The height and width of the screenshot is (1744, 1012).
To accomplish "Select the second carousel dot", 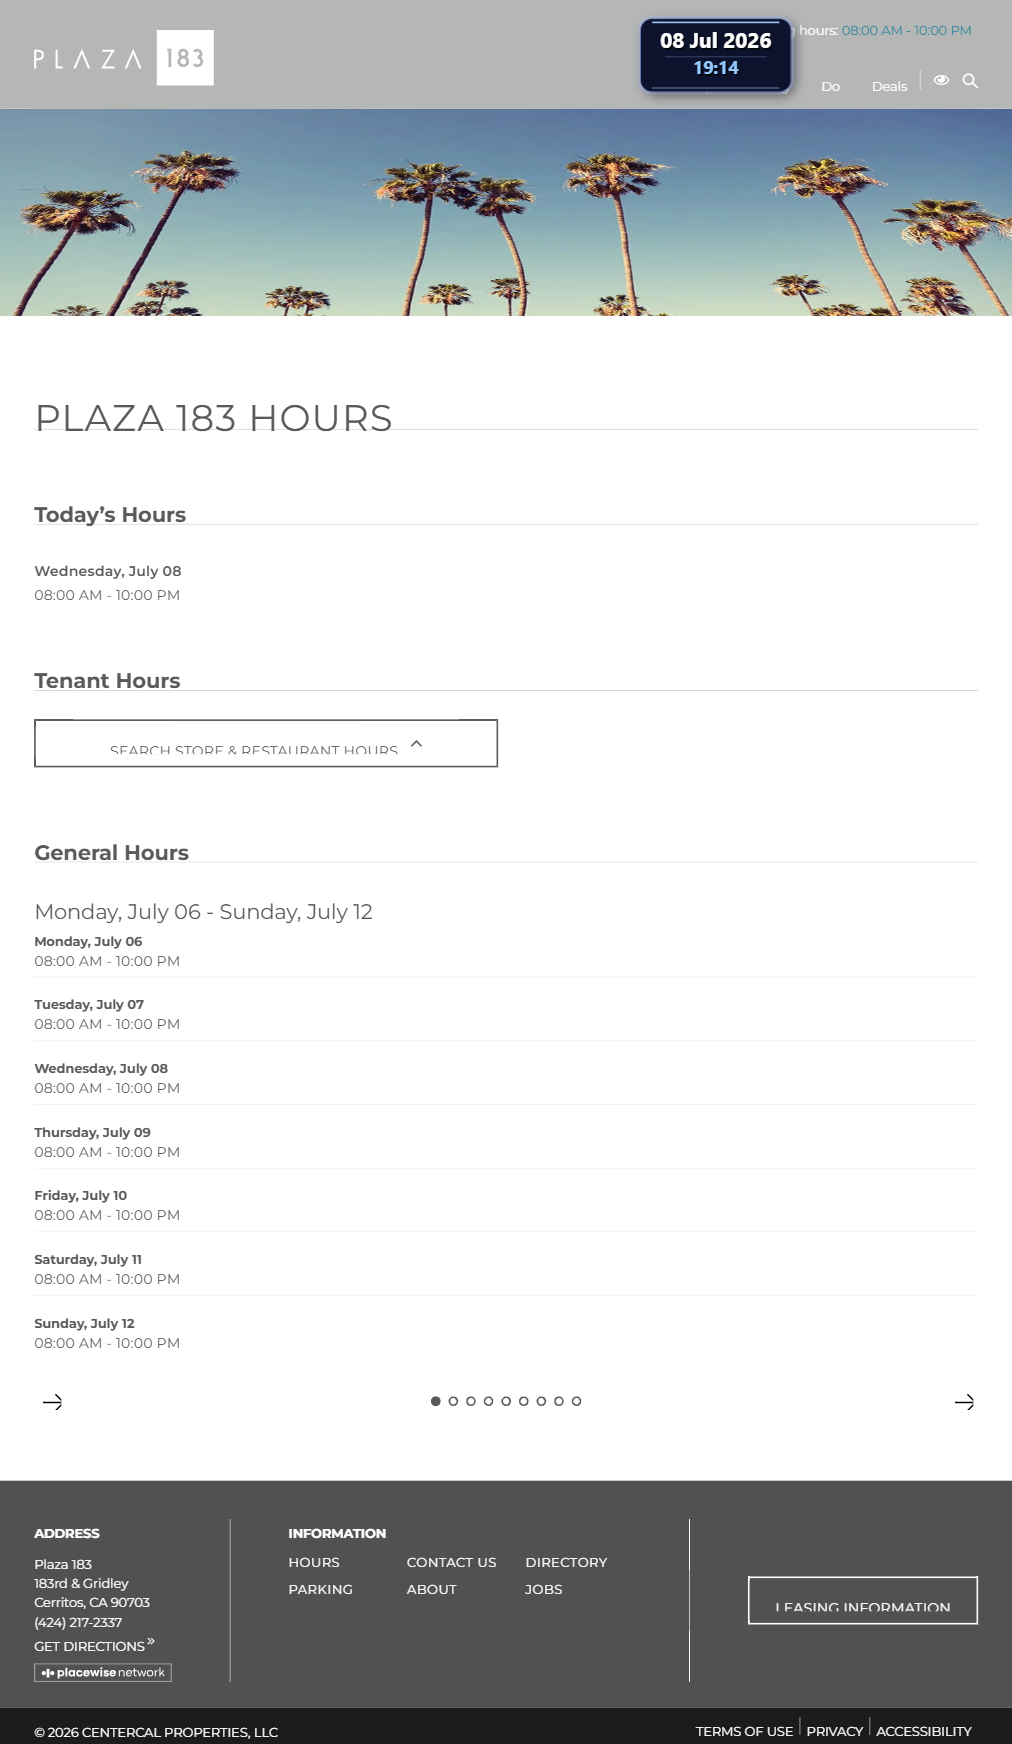I will [x=453, y=1401].
